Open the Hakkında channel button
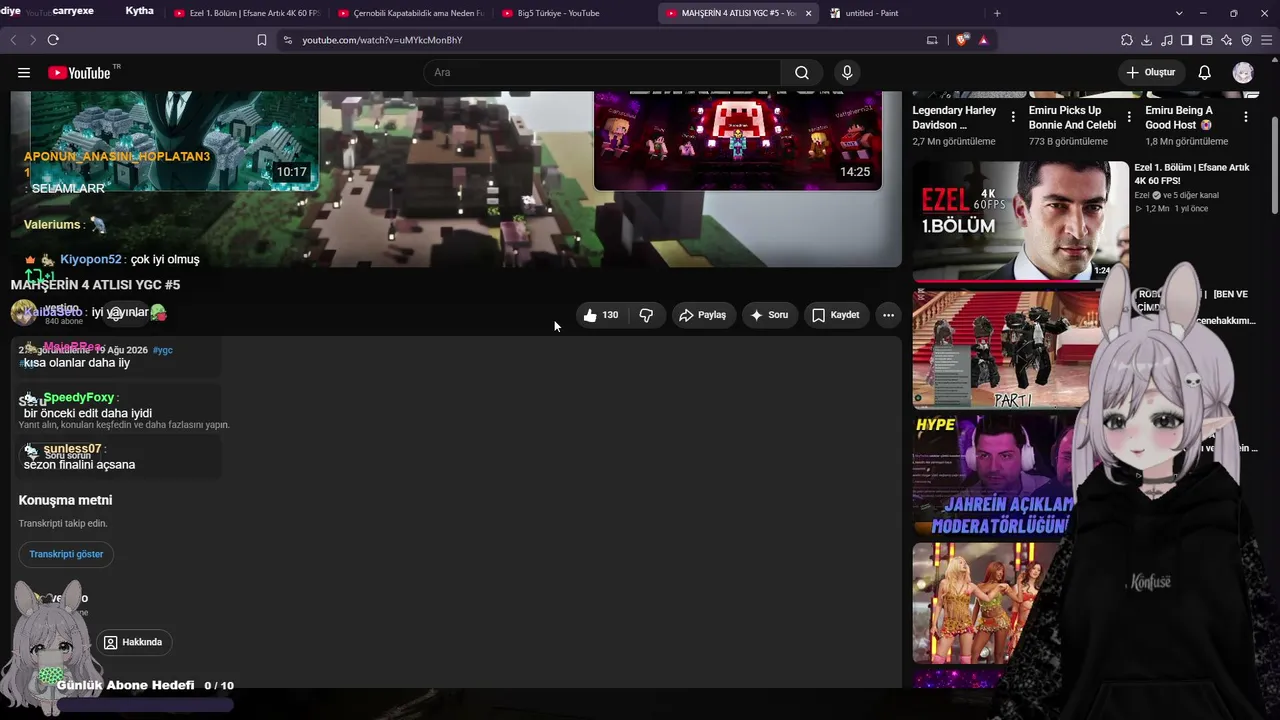 tap(133, 642)
